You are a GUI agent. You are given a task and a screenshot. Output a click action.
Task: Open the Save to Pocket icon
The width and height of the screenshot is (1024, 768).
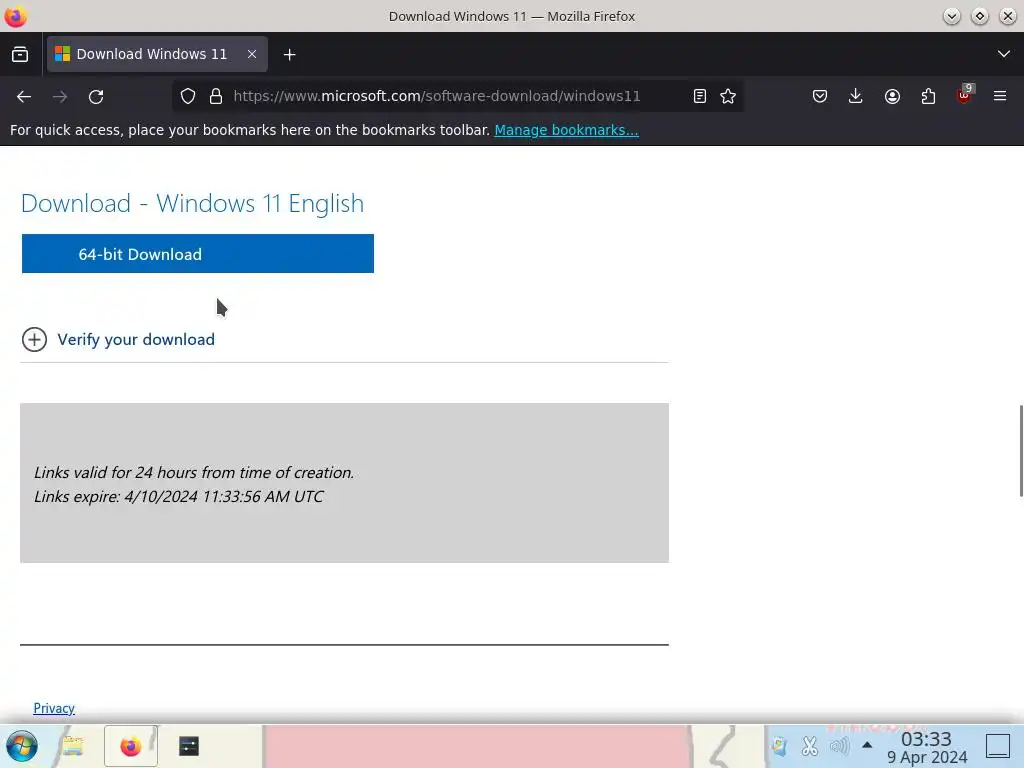[820, 97]
